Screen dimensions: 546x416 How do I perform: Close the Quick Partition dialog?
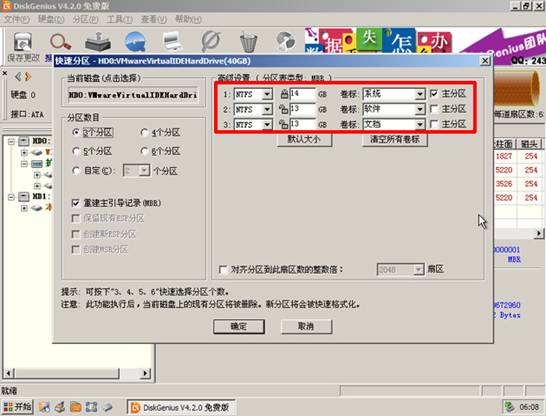pos(485,61)
